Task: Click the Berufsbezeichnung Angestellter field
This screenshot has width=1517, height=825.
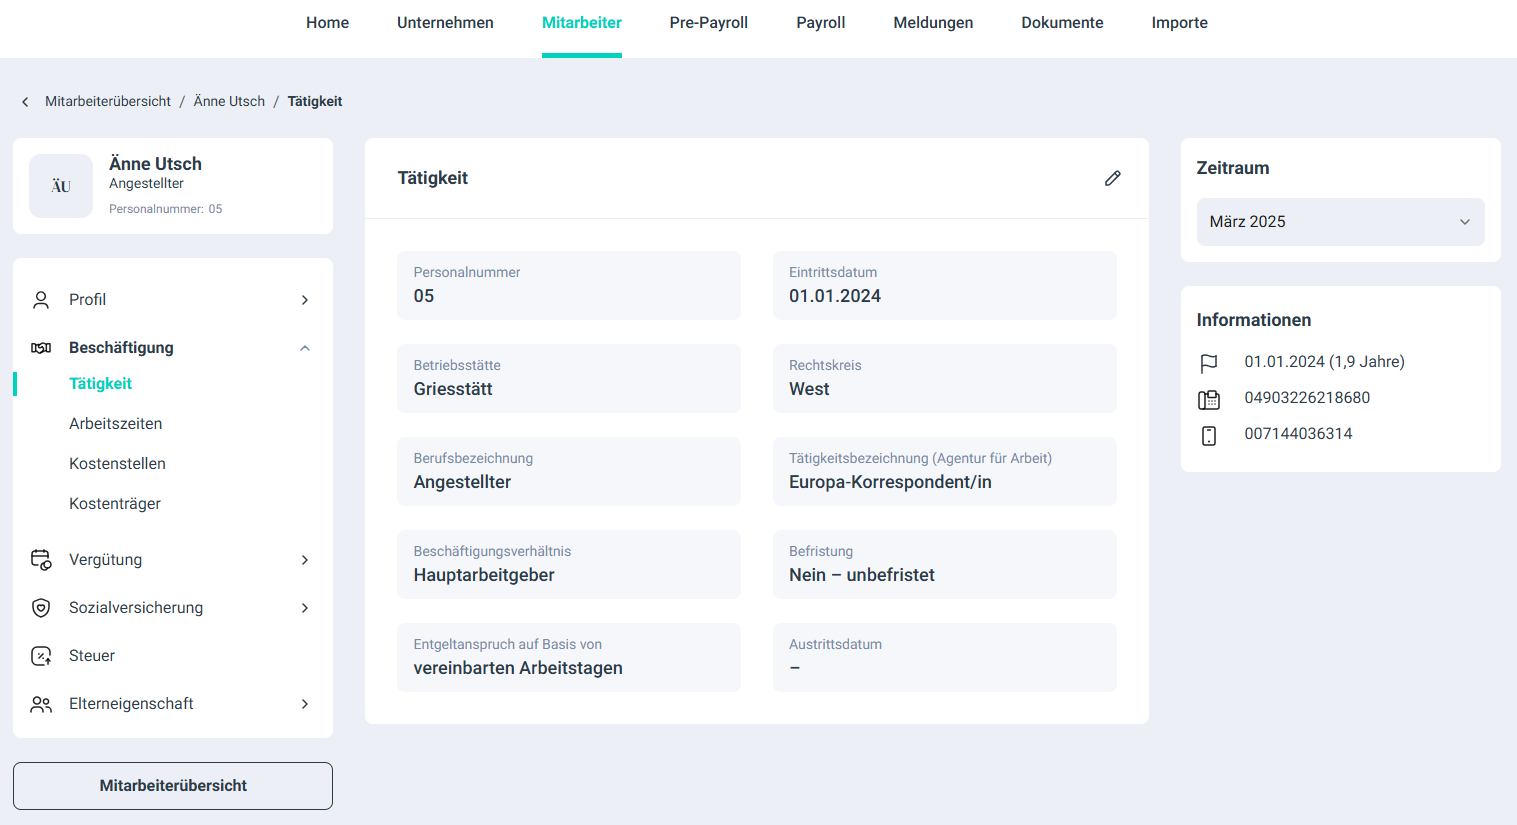Action: 568,471
